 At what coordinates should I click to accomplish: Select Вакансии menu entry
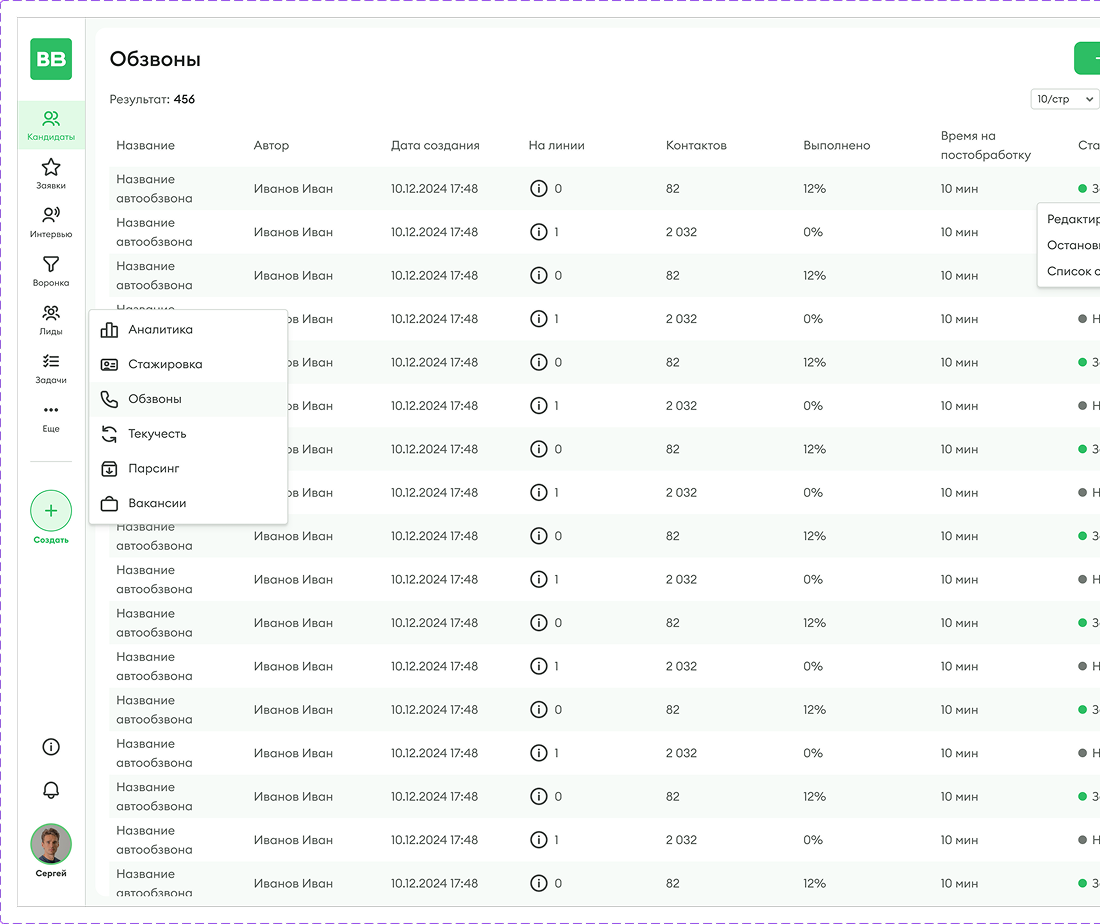(x=157, y=503)
